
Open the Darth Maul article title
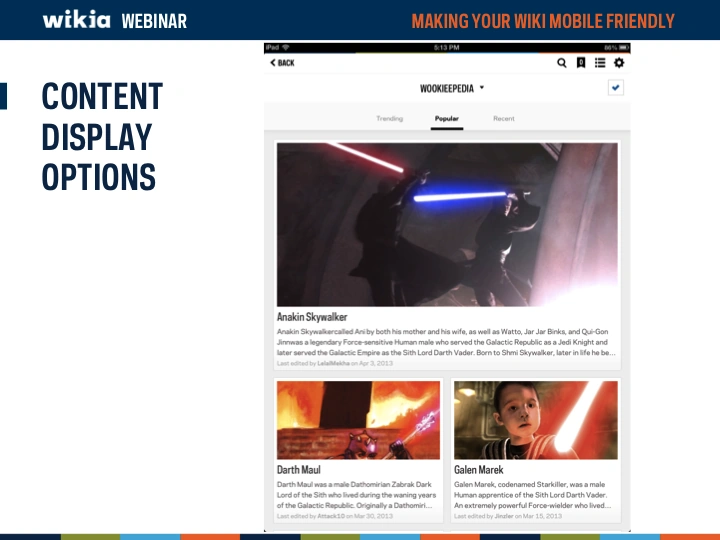(299, 469)
